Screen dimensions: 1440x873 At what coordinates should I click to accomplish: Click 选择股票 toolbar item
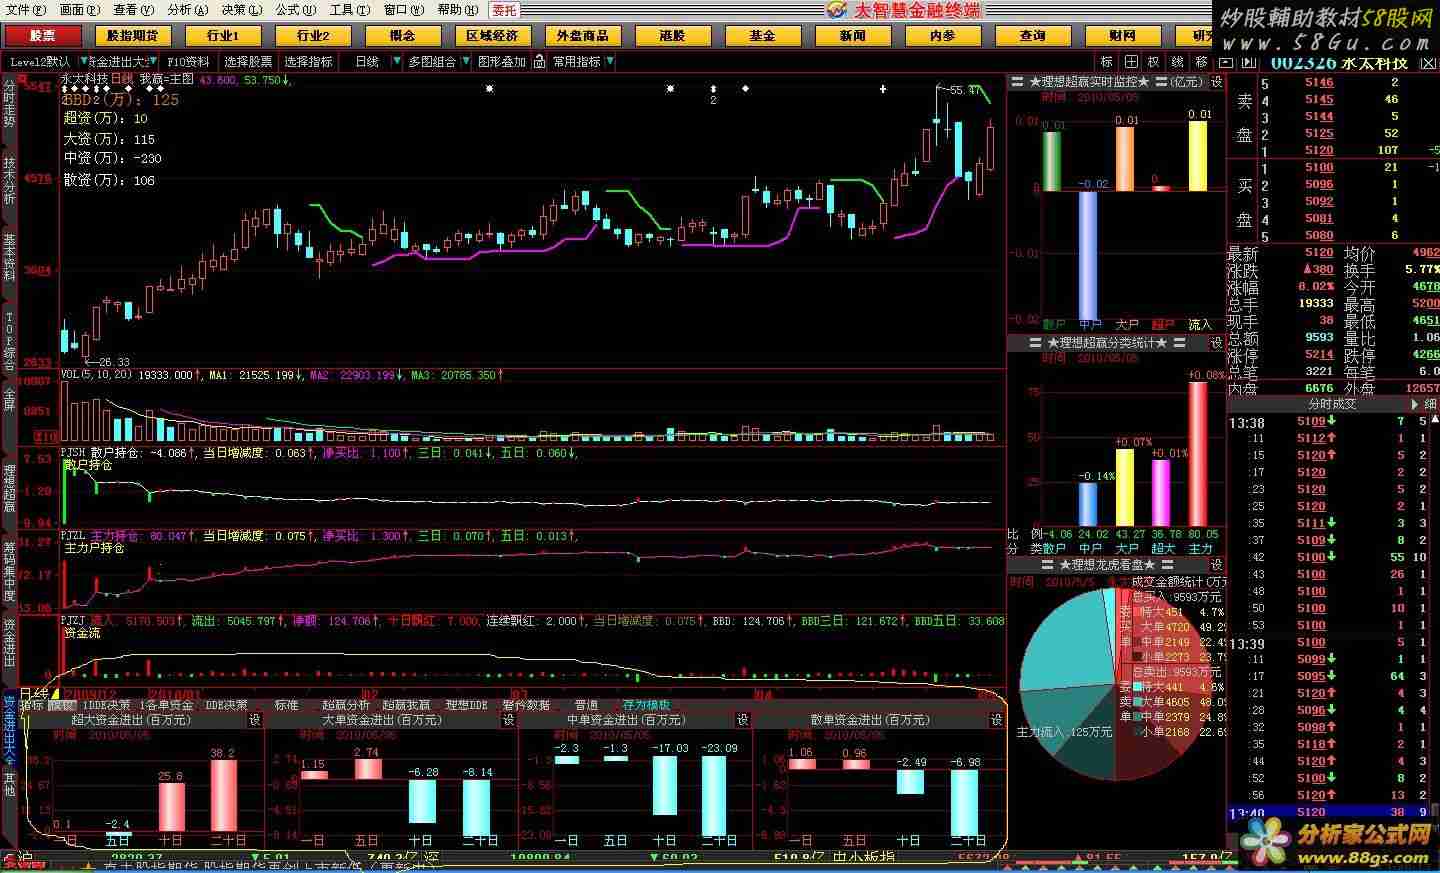coord(248,61)
